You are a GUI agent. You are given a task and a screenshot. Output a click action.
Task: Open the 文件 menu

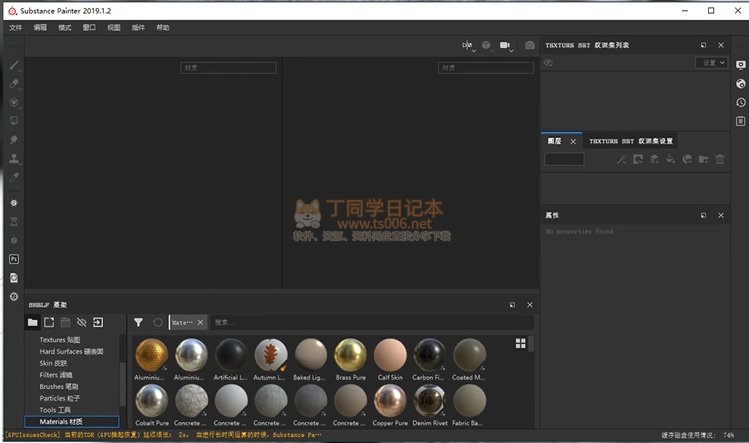coord(15,28)
